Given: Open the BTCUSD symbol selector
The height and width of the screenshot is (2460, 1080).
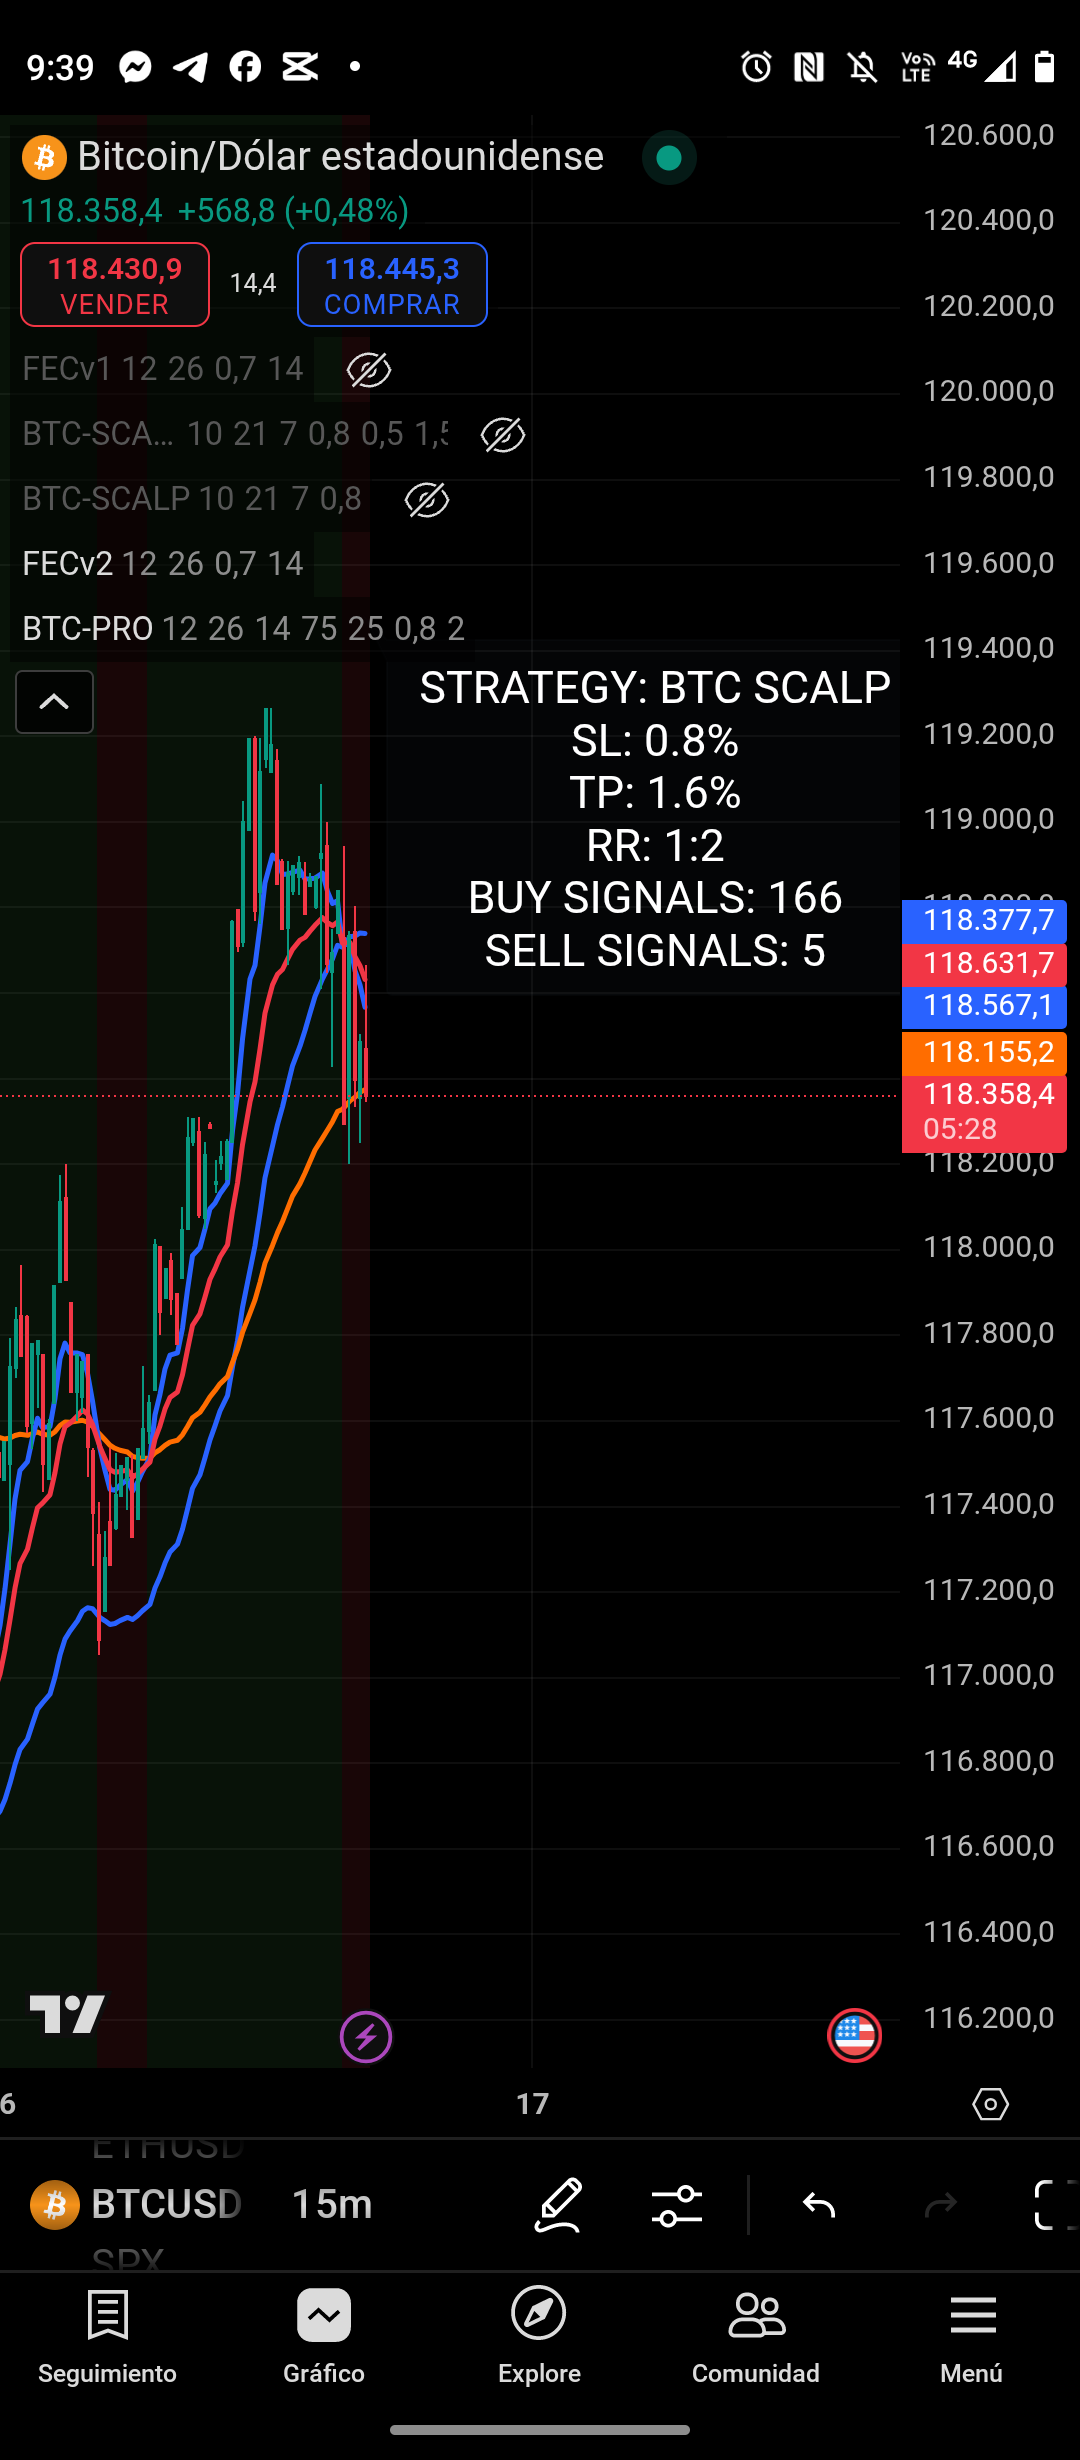Looking at the screenshot, I should [136, 2204].
